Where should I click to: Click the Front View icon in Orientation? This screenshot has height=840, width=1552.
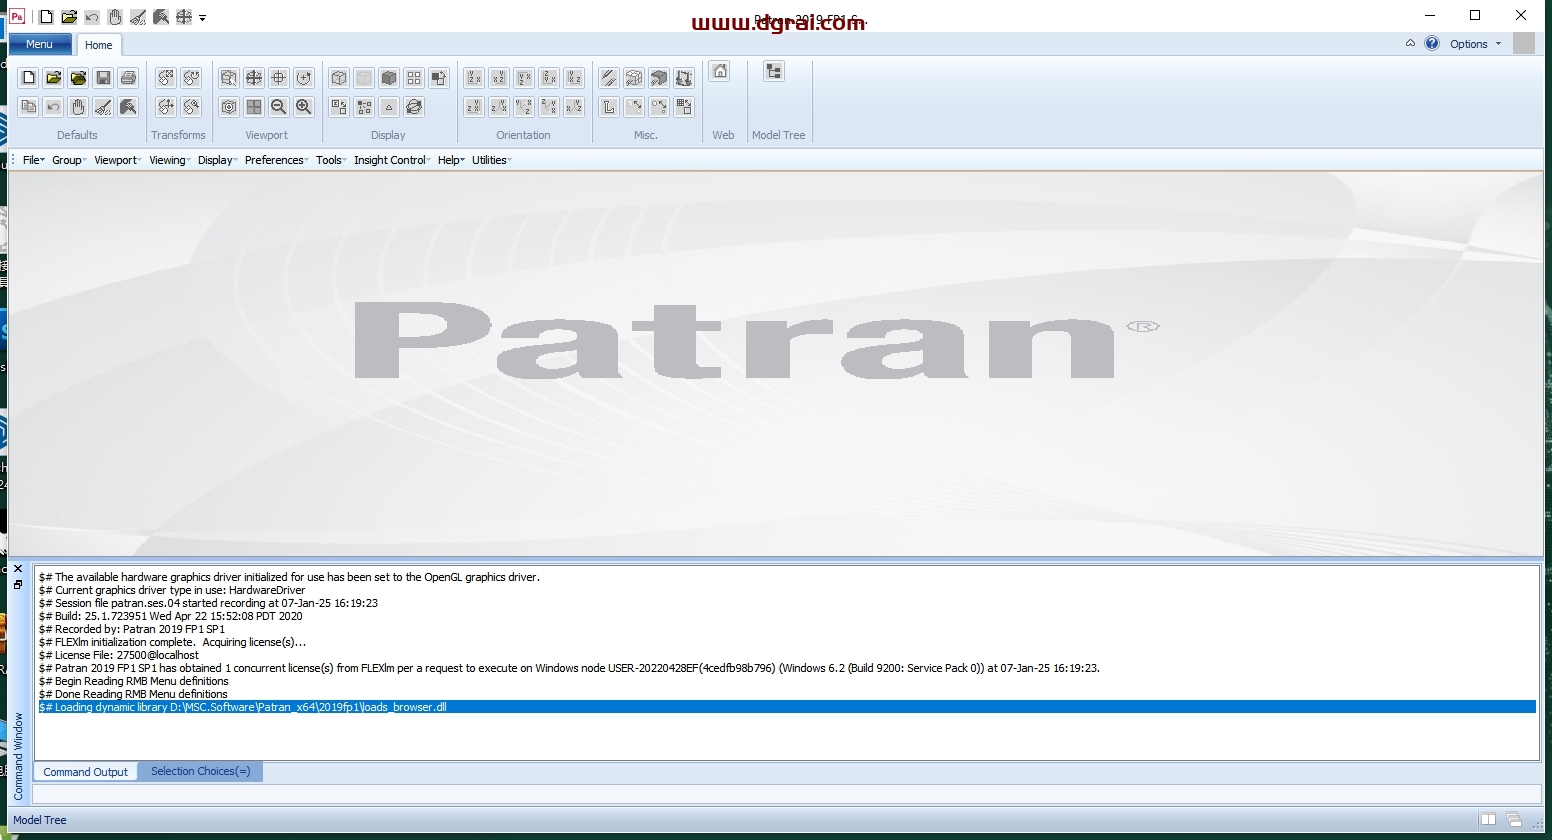tap(474, 78)
